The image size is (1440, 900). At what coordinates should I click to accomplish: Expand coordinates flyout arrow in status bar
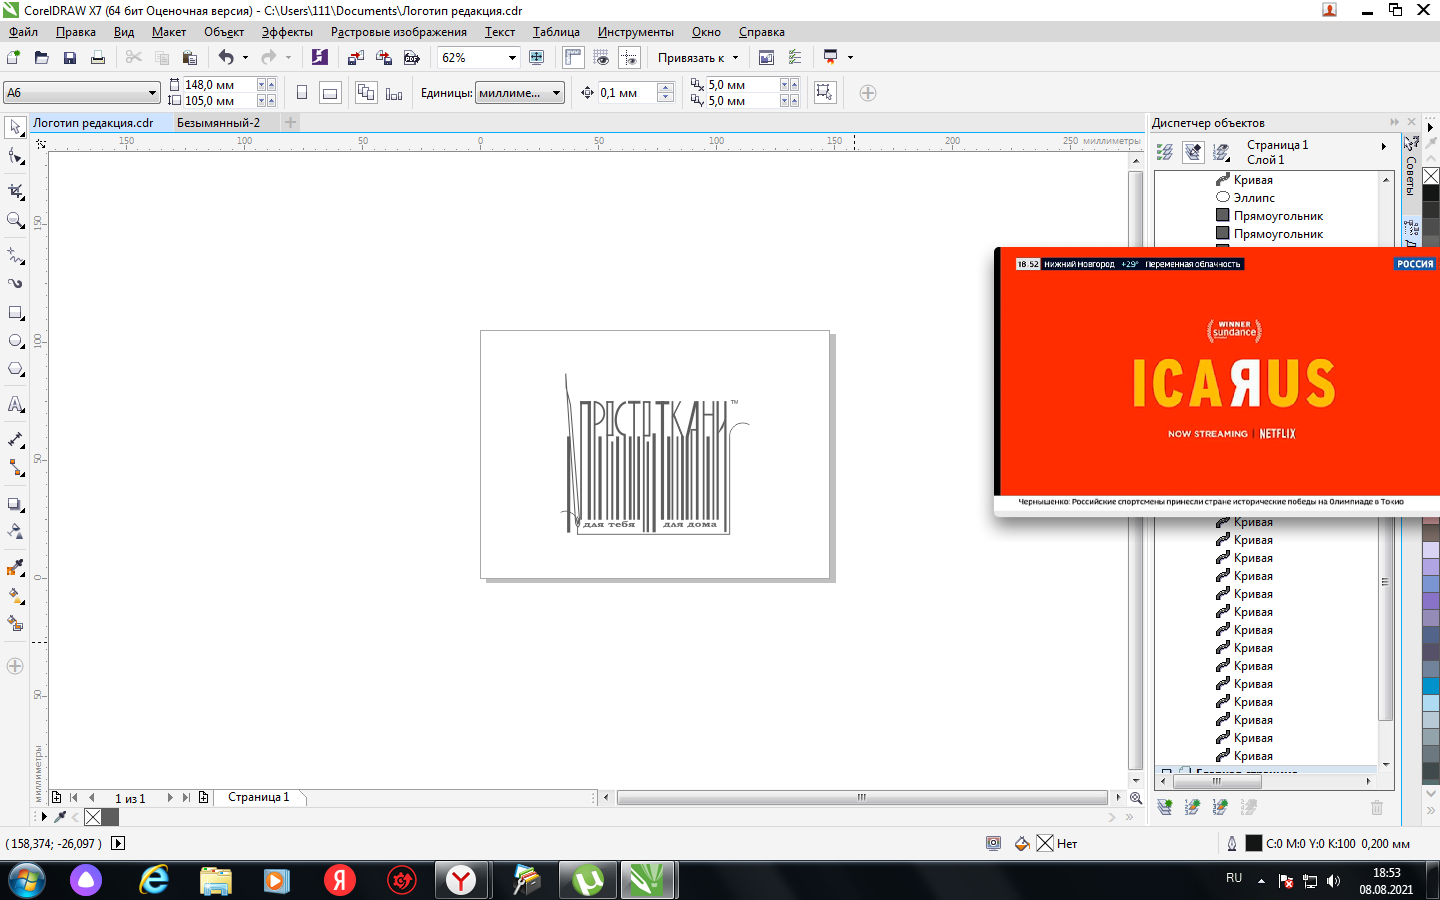[117, 843]
